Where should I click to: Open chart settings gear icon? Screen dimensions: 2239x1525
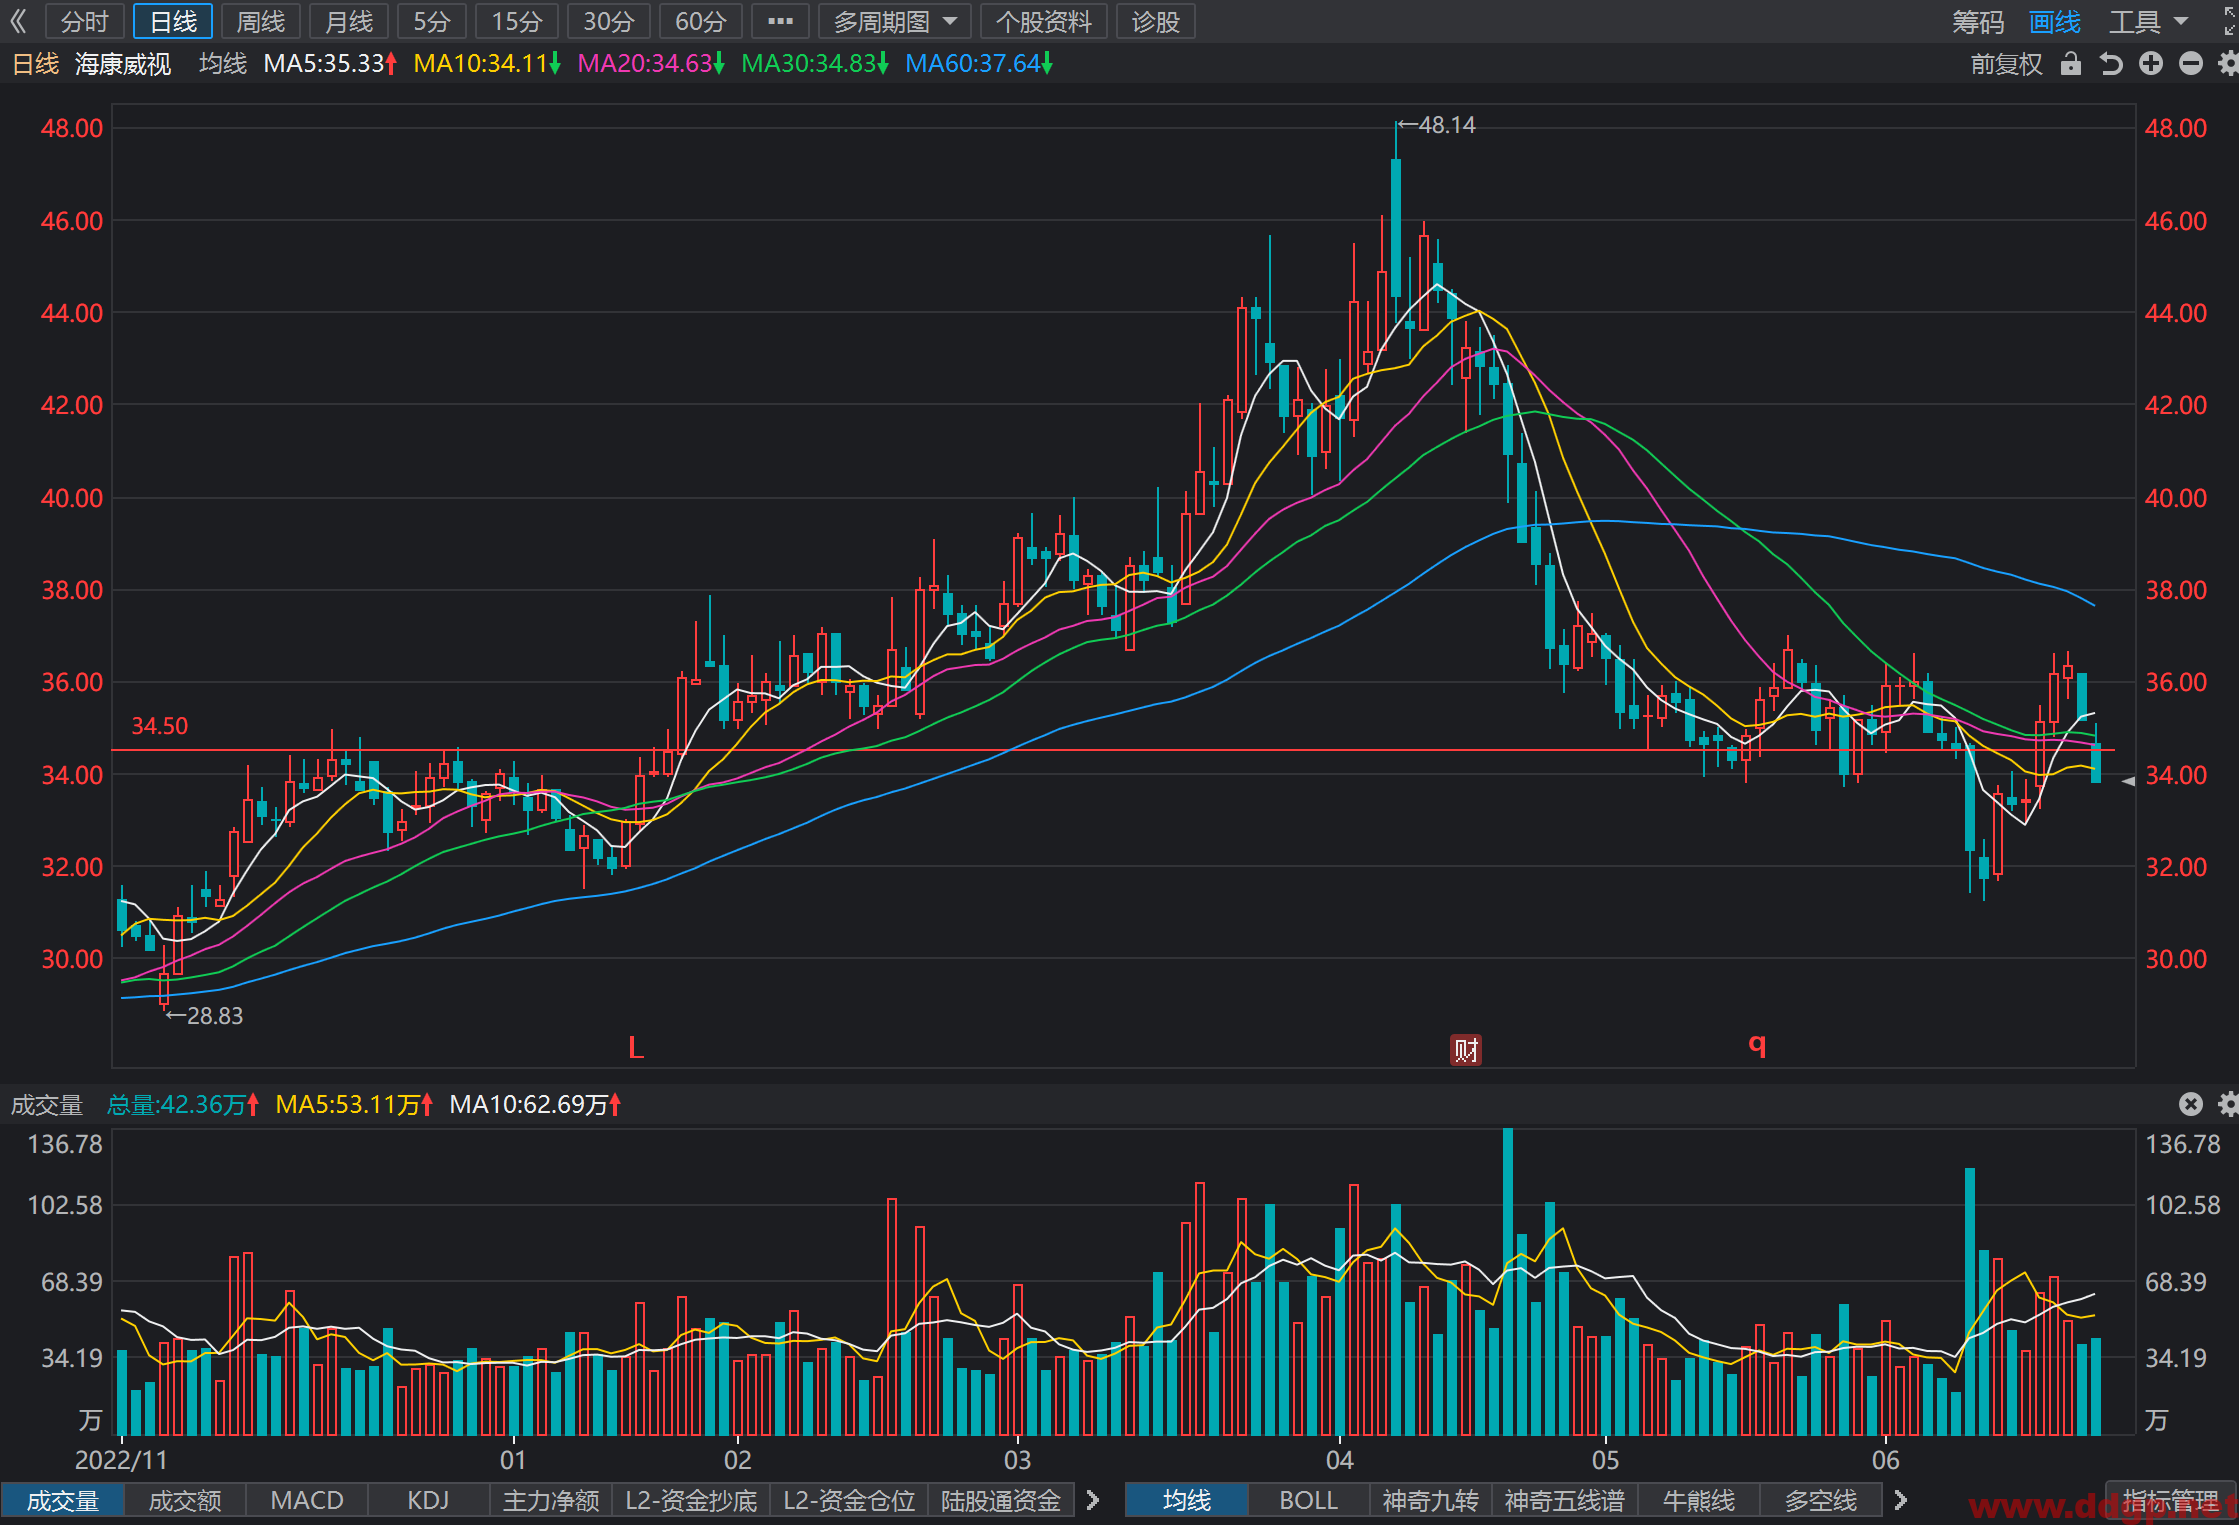pos(2228,64)
